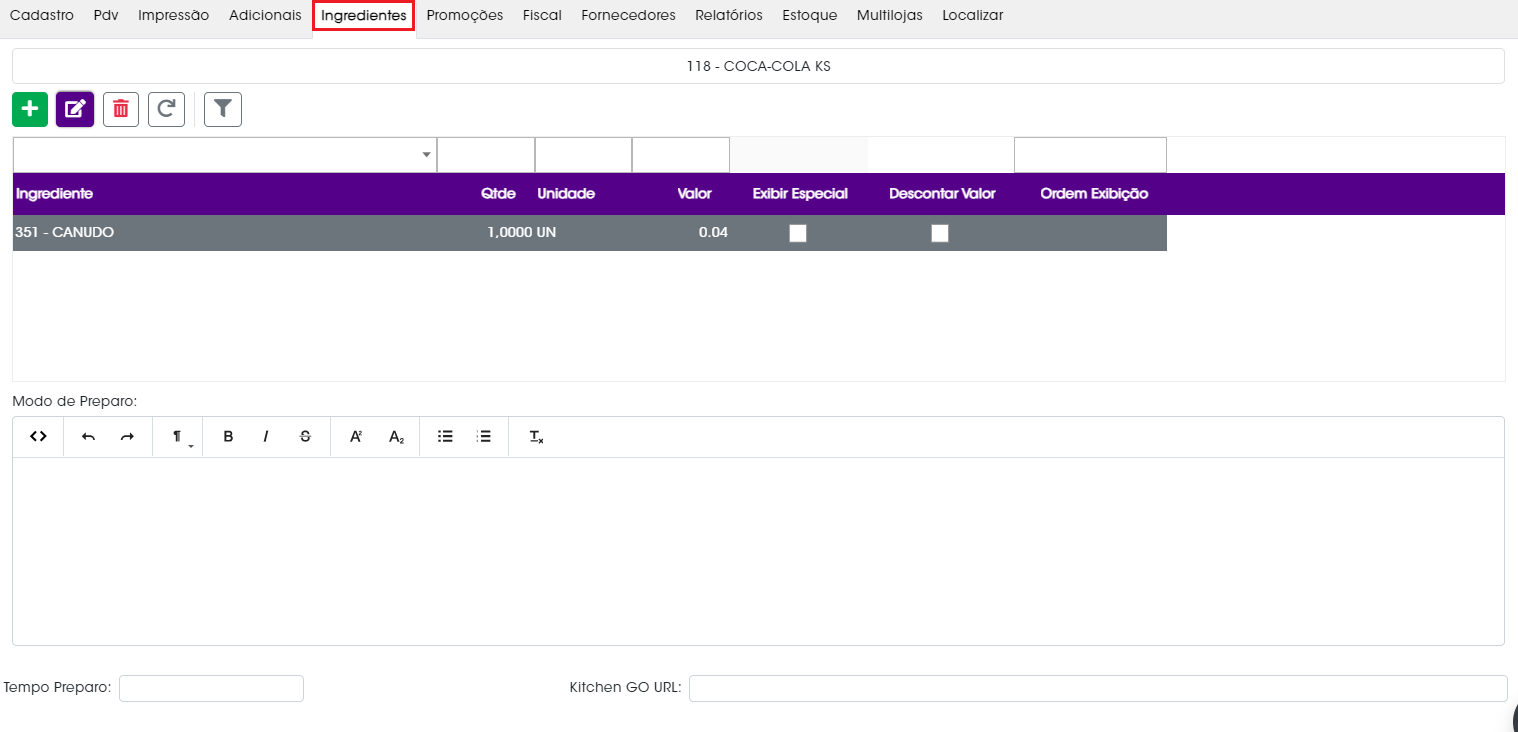Toggle bold formatting
Viewport: 1518px width, 732px height.
[228, 437]
